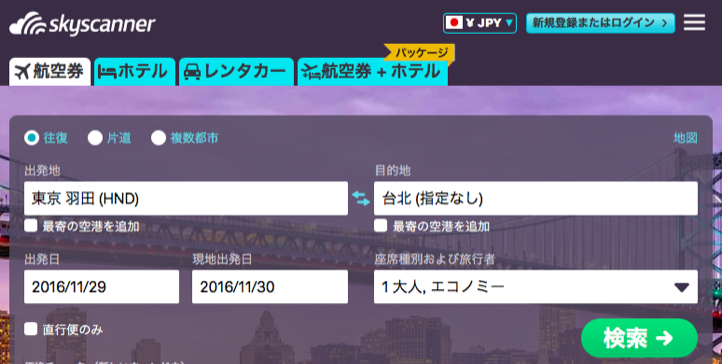Viewport: 722px width, 364px height.
Task: Click the 出発日 field 2016/11/29
Action: 101,287
